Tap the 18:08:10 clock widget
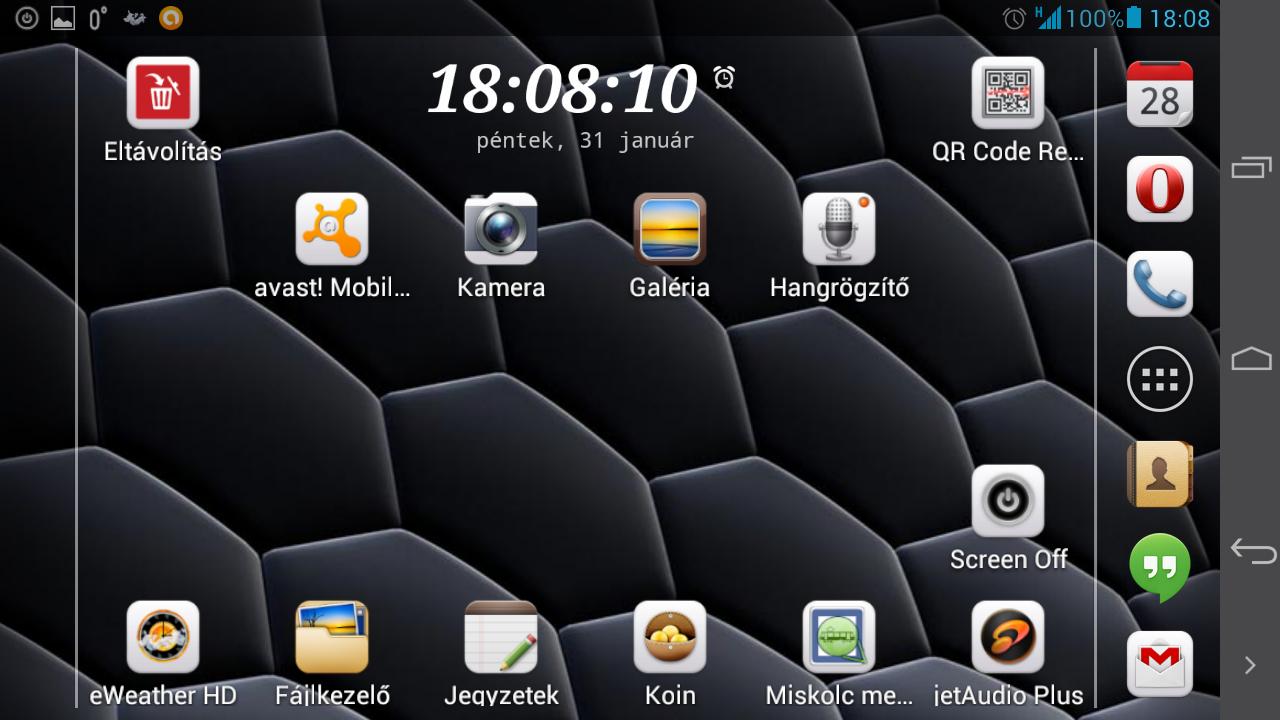This screenshot has width=1280, height=720. (x=562, y=89)
